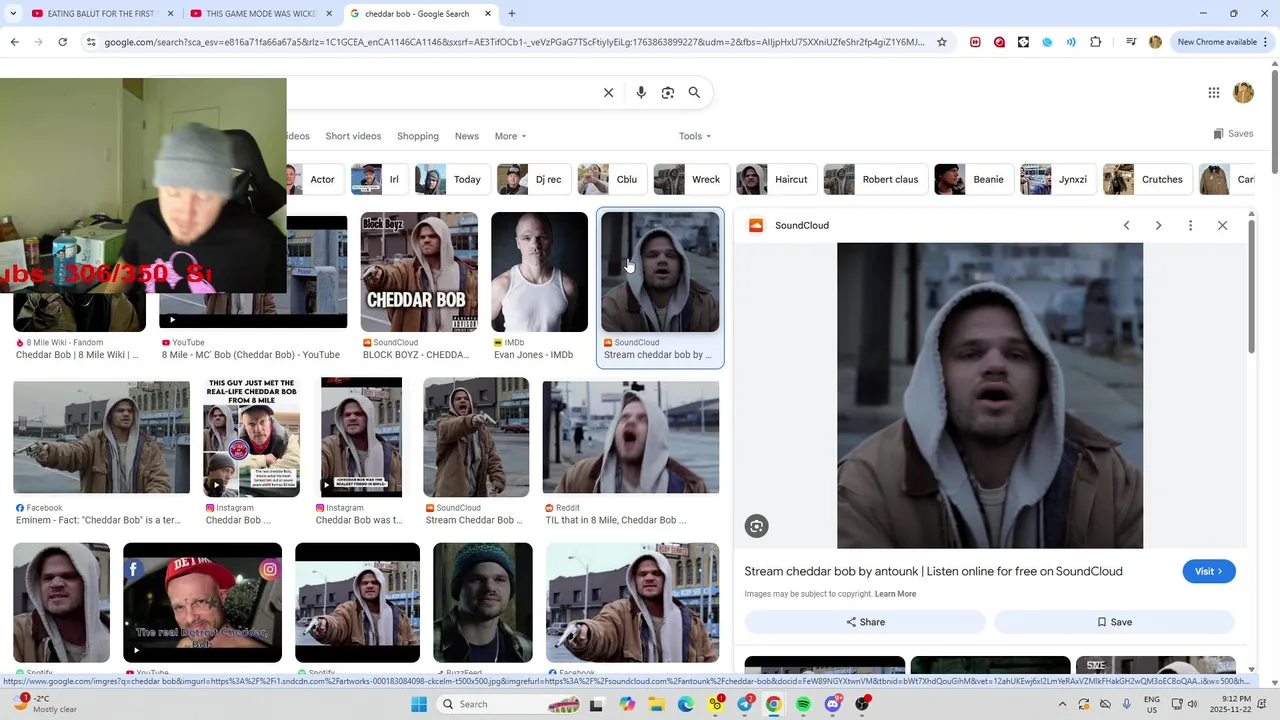This screenshot has width=1280, height=720.
Task: Open the media control playlist icon
Action: [1131, 42]
